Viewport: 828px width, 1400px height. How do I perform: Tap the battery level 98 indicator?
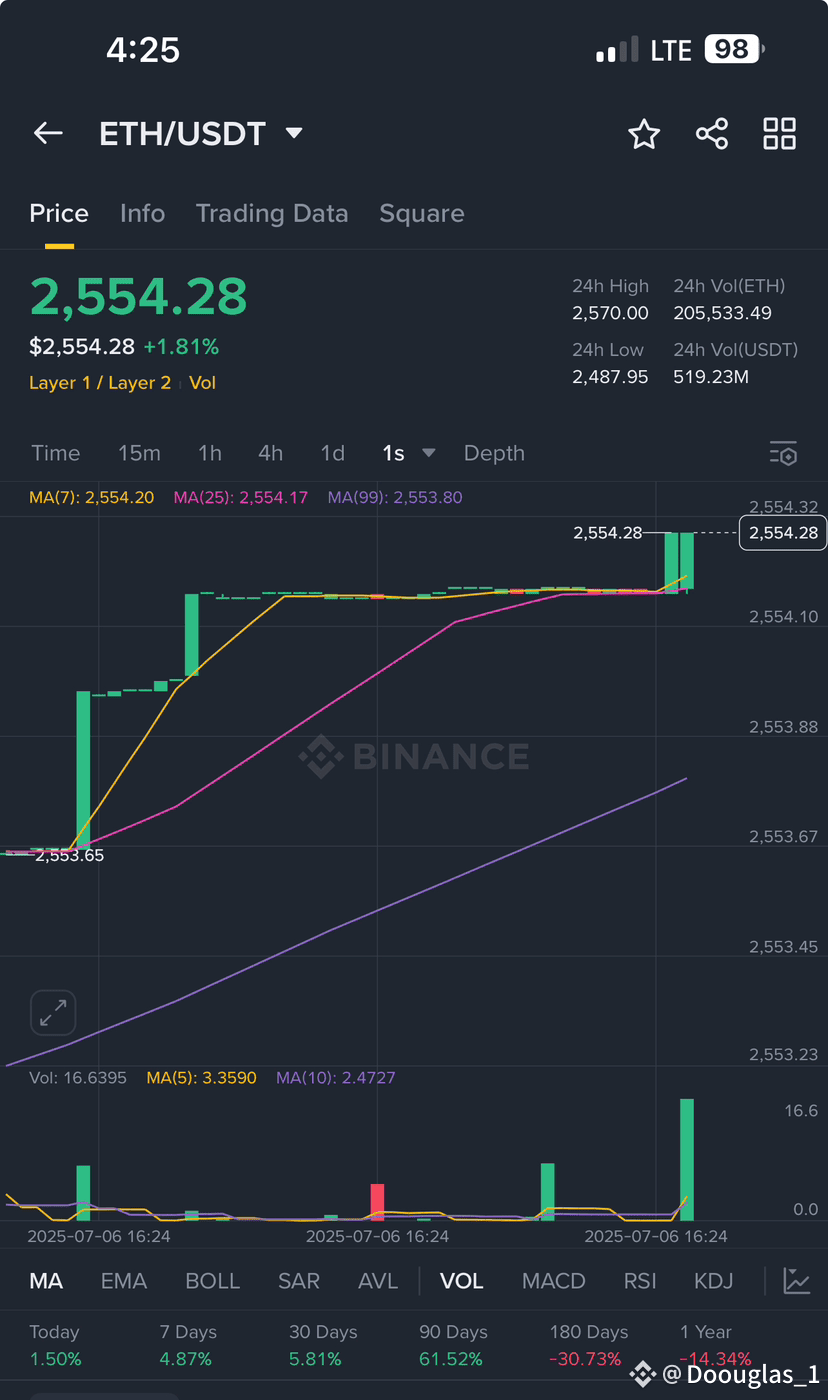coord(734,49)
